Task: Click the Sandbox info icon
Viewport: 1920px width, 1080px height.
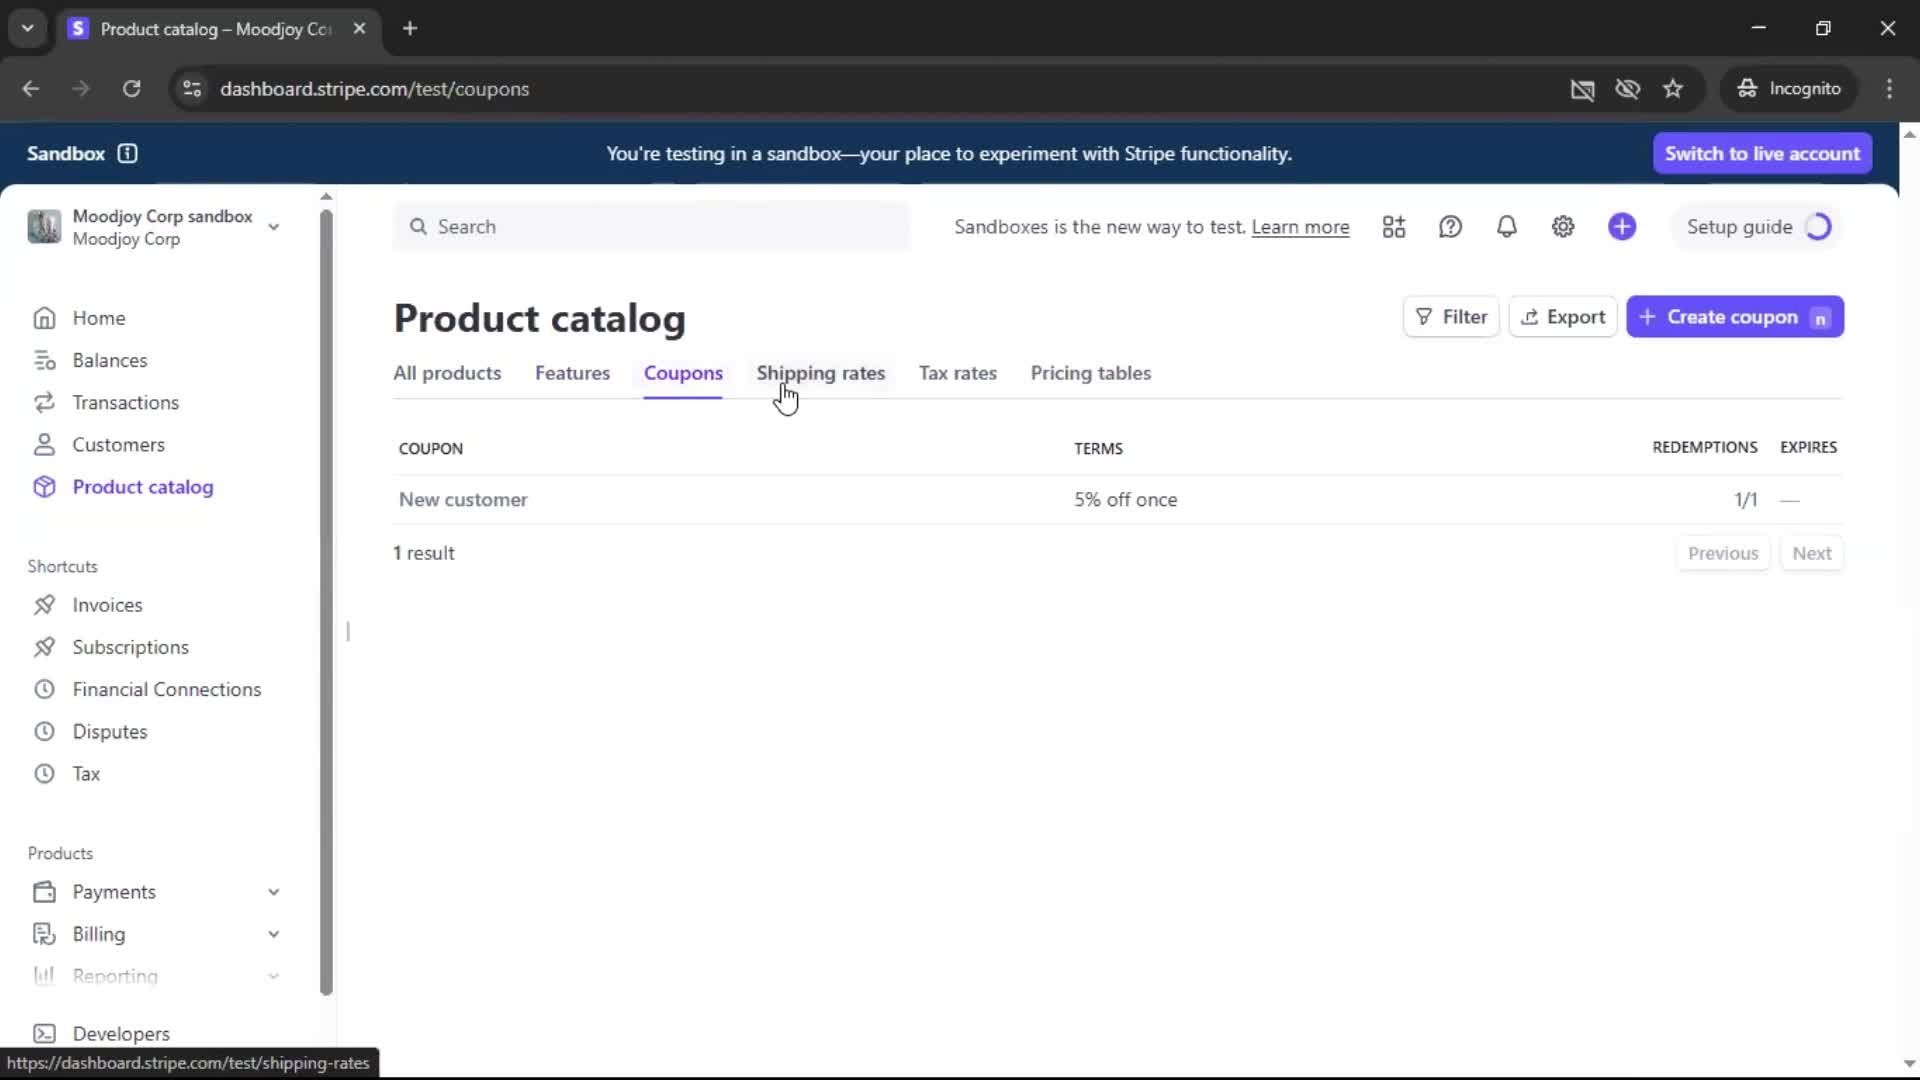Action: (x=127, y=153)
